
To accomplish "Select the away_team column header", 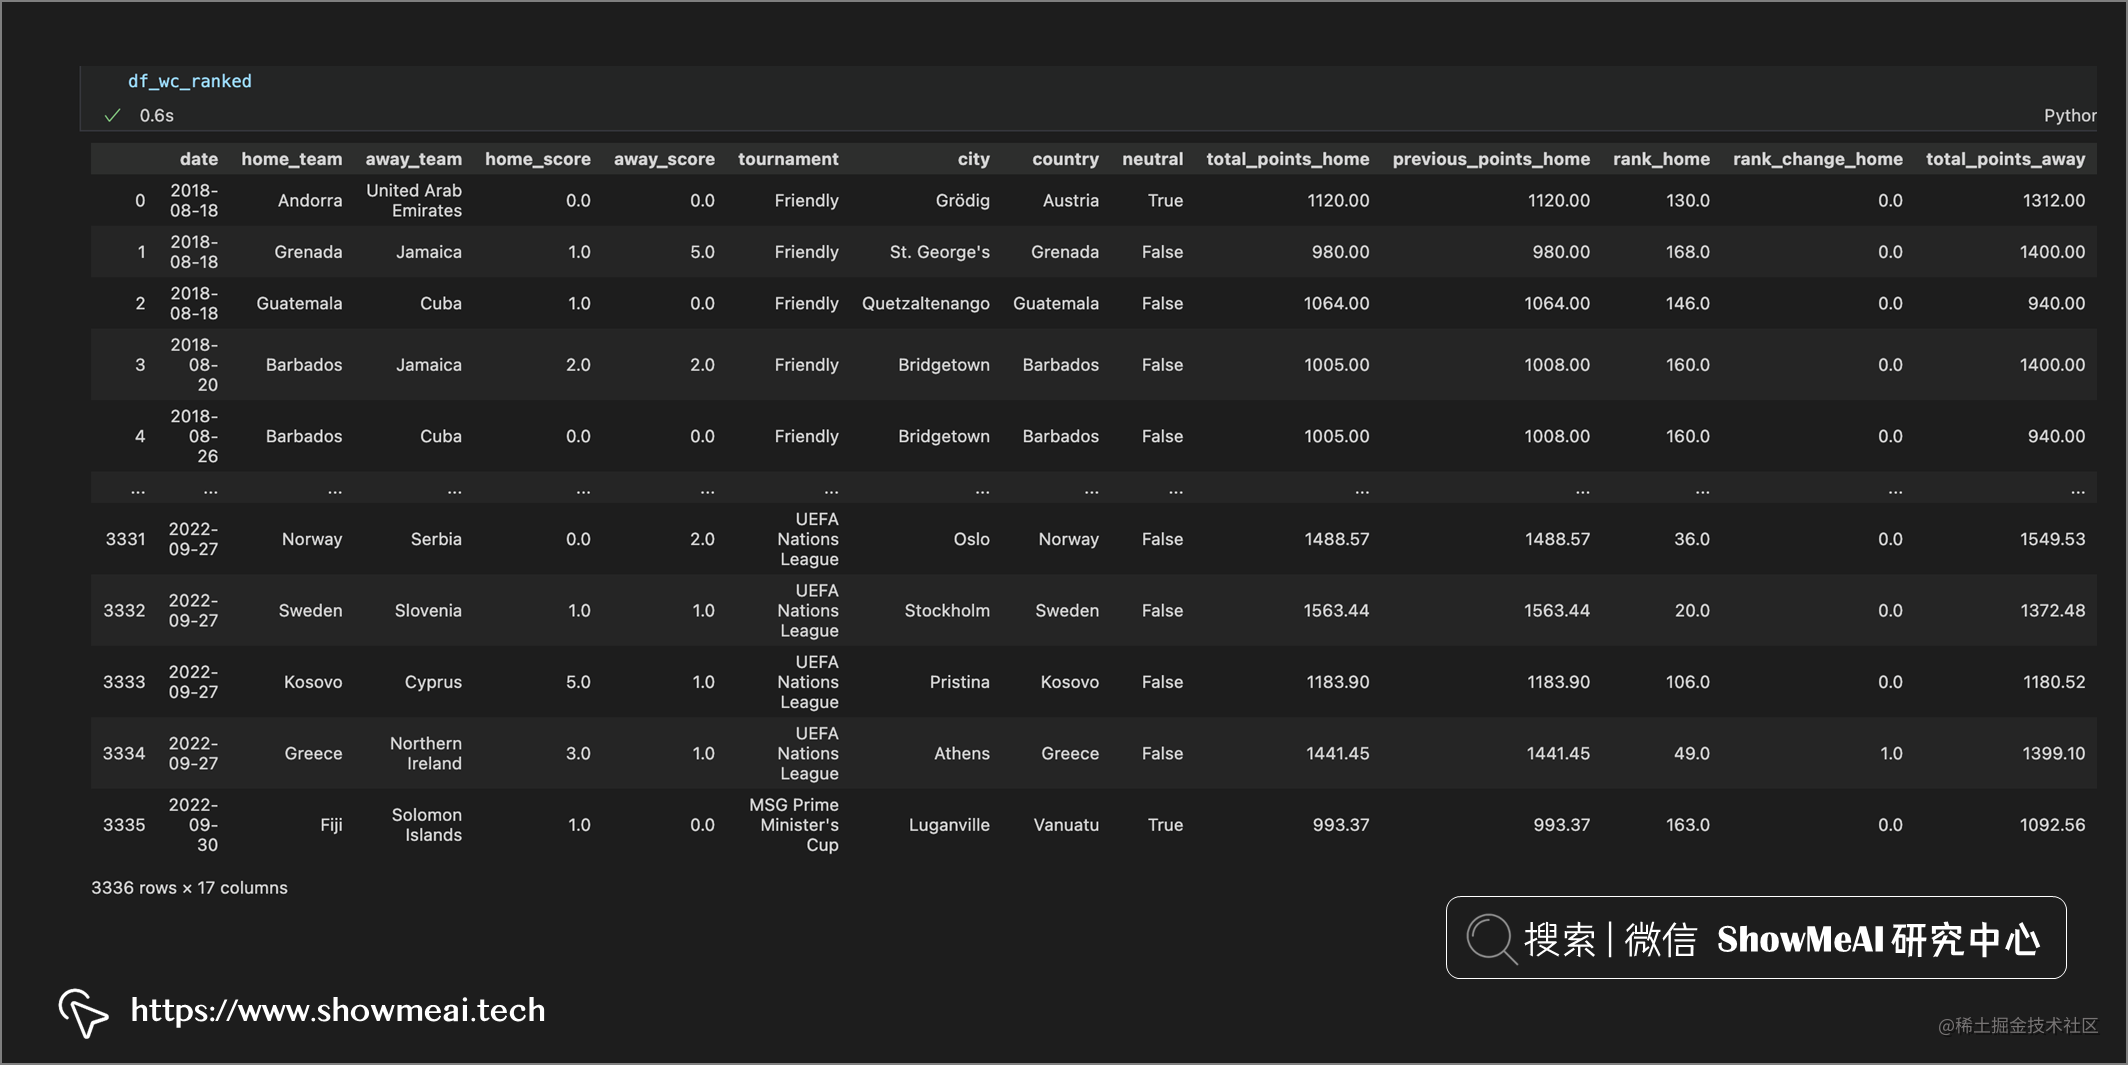I will click(414, 159).
